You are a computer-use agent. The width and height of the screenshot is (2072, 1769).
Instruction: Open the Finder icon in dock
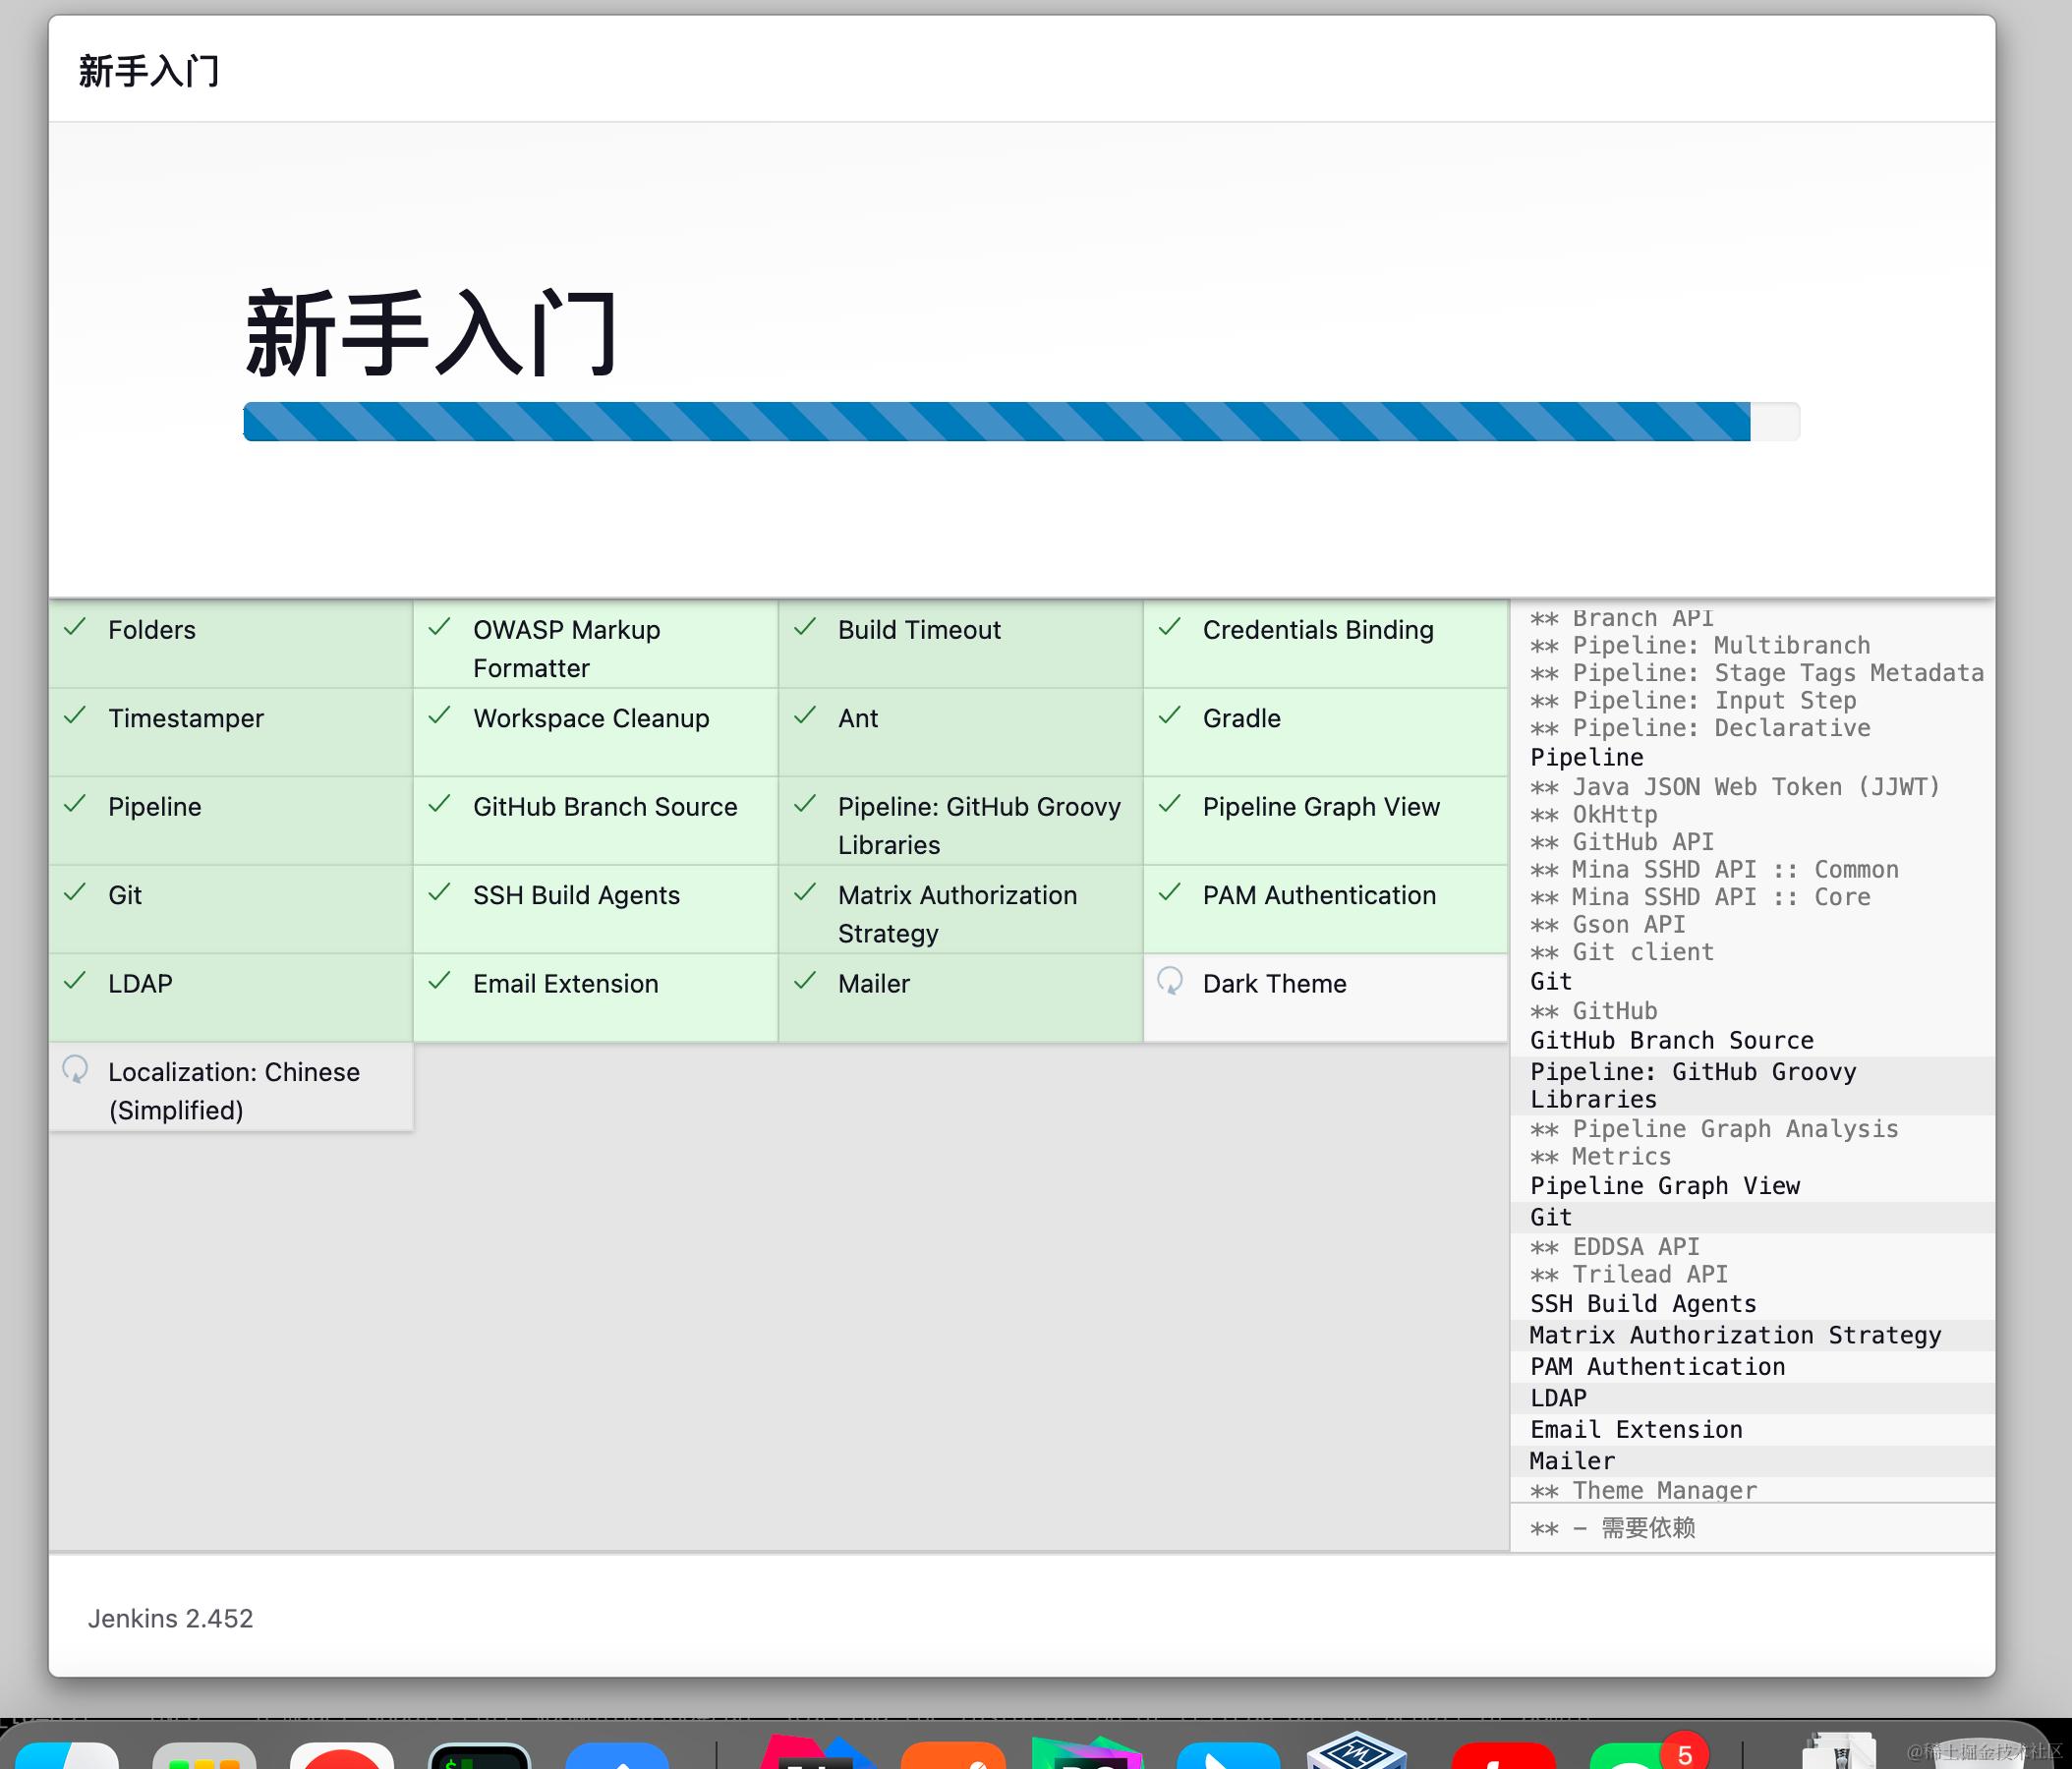[x=66, y=1756]
